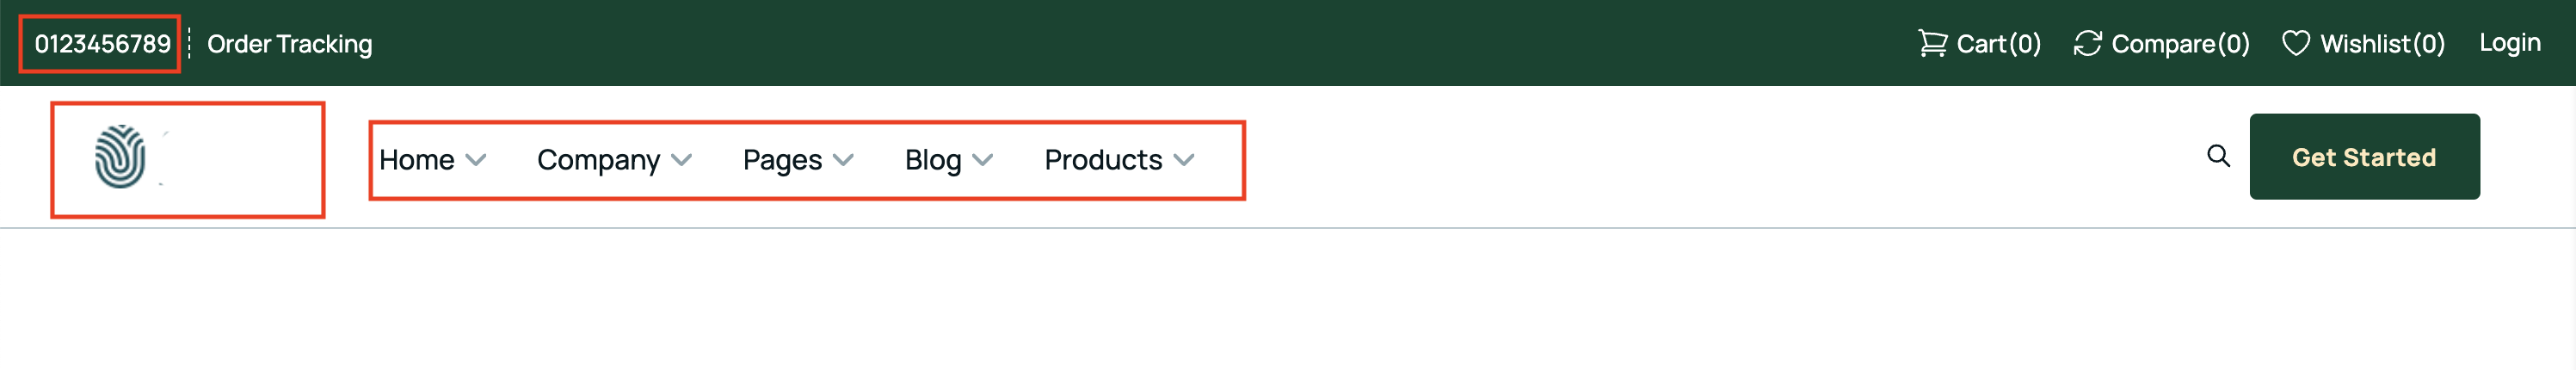Select the Pages menu item
Screen dimensions: 2576x370
[x=782, y=160]
